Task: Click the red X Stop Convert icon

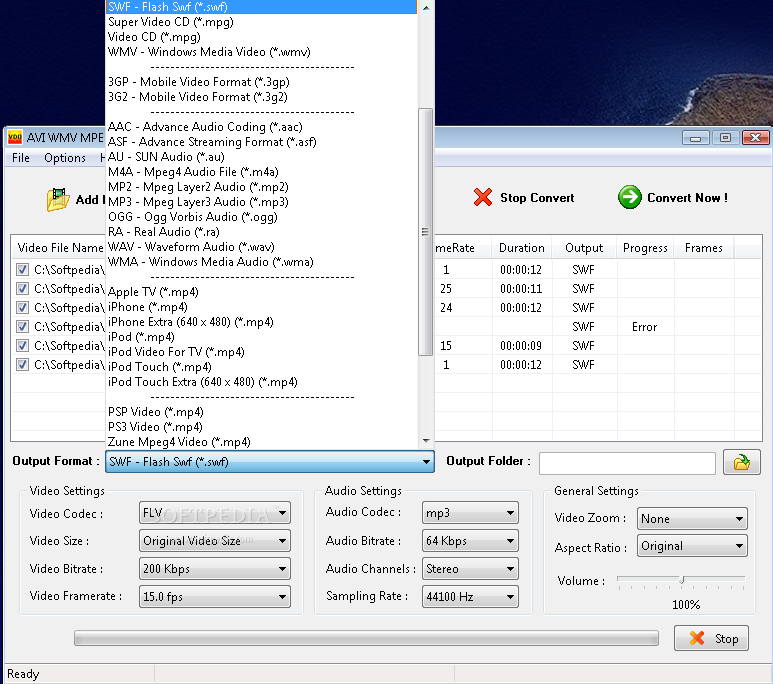Action: pos(483,197)
